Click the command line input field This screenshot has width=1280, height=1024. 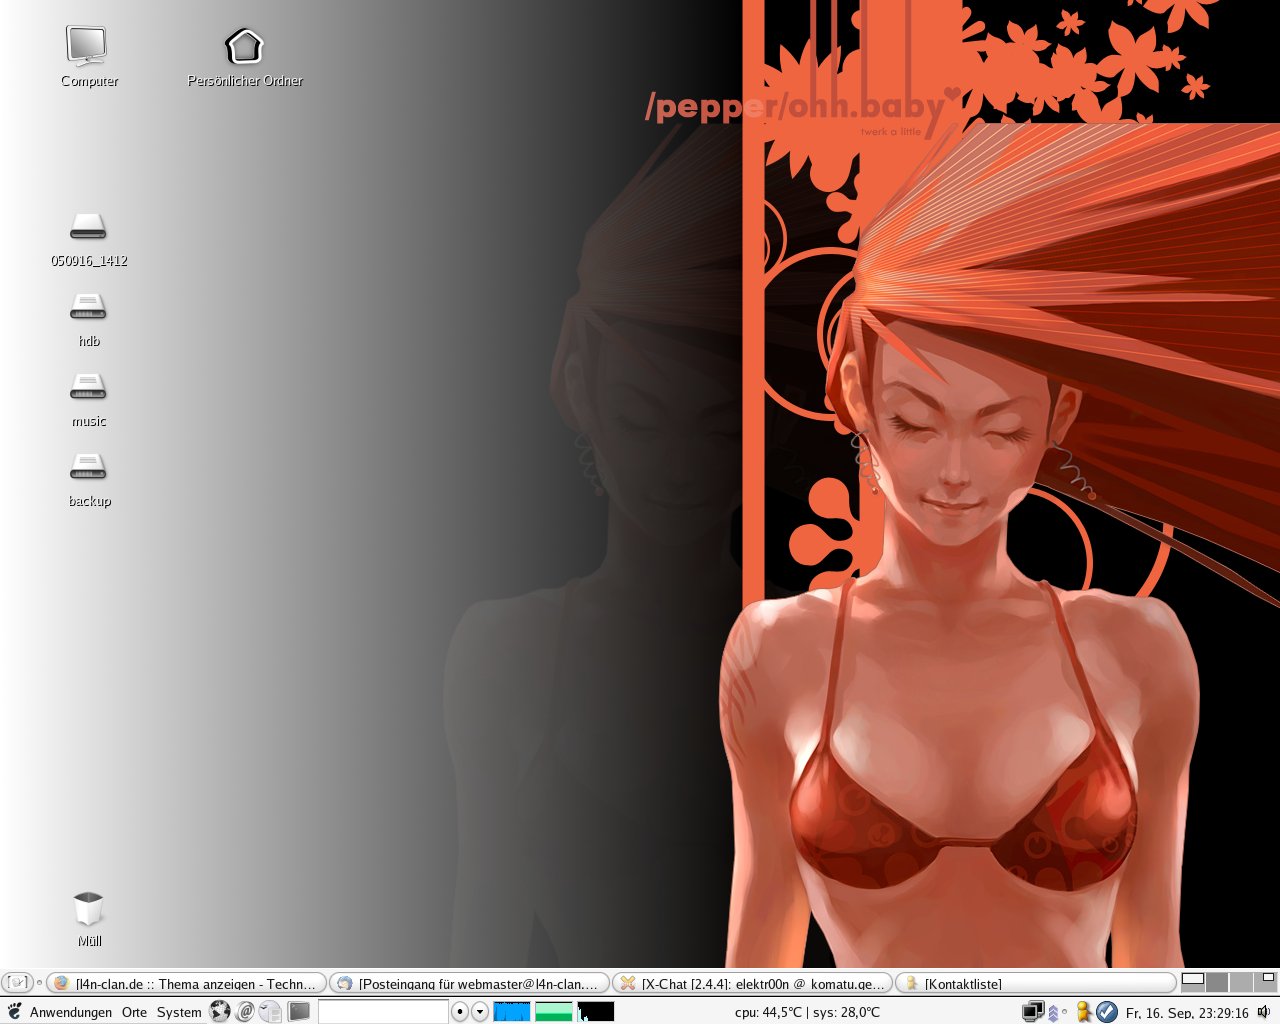pos(383,1012)
